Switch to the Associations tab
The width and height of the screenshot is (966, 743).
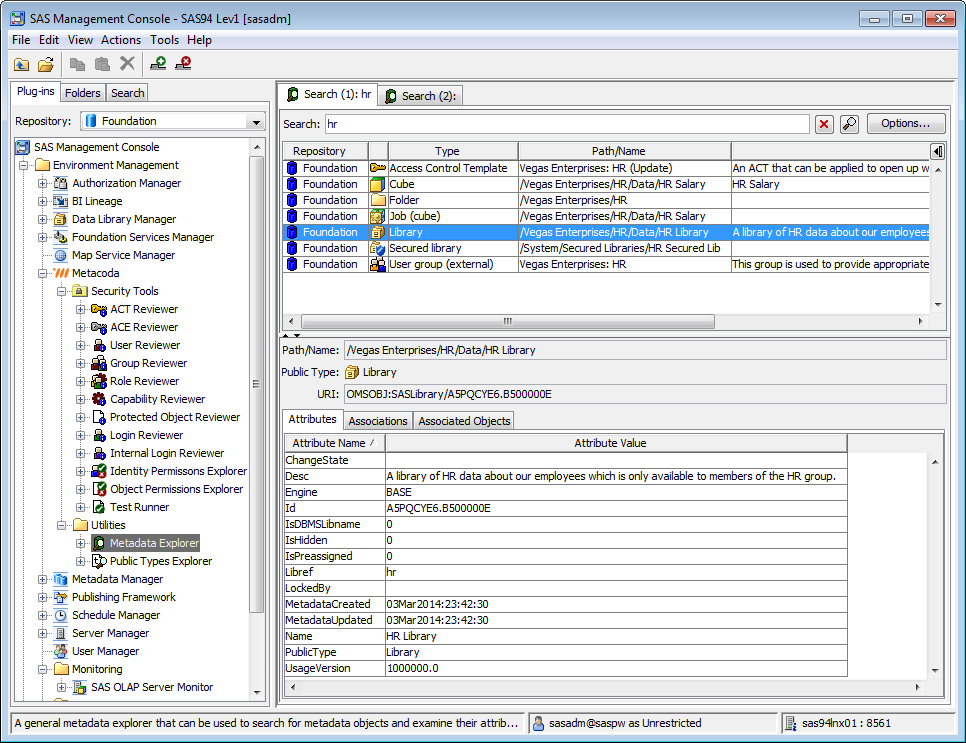[378, 421]
